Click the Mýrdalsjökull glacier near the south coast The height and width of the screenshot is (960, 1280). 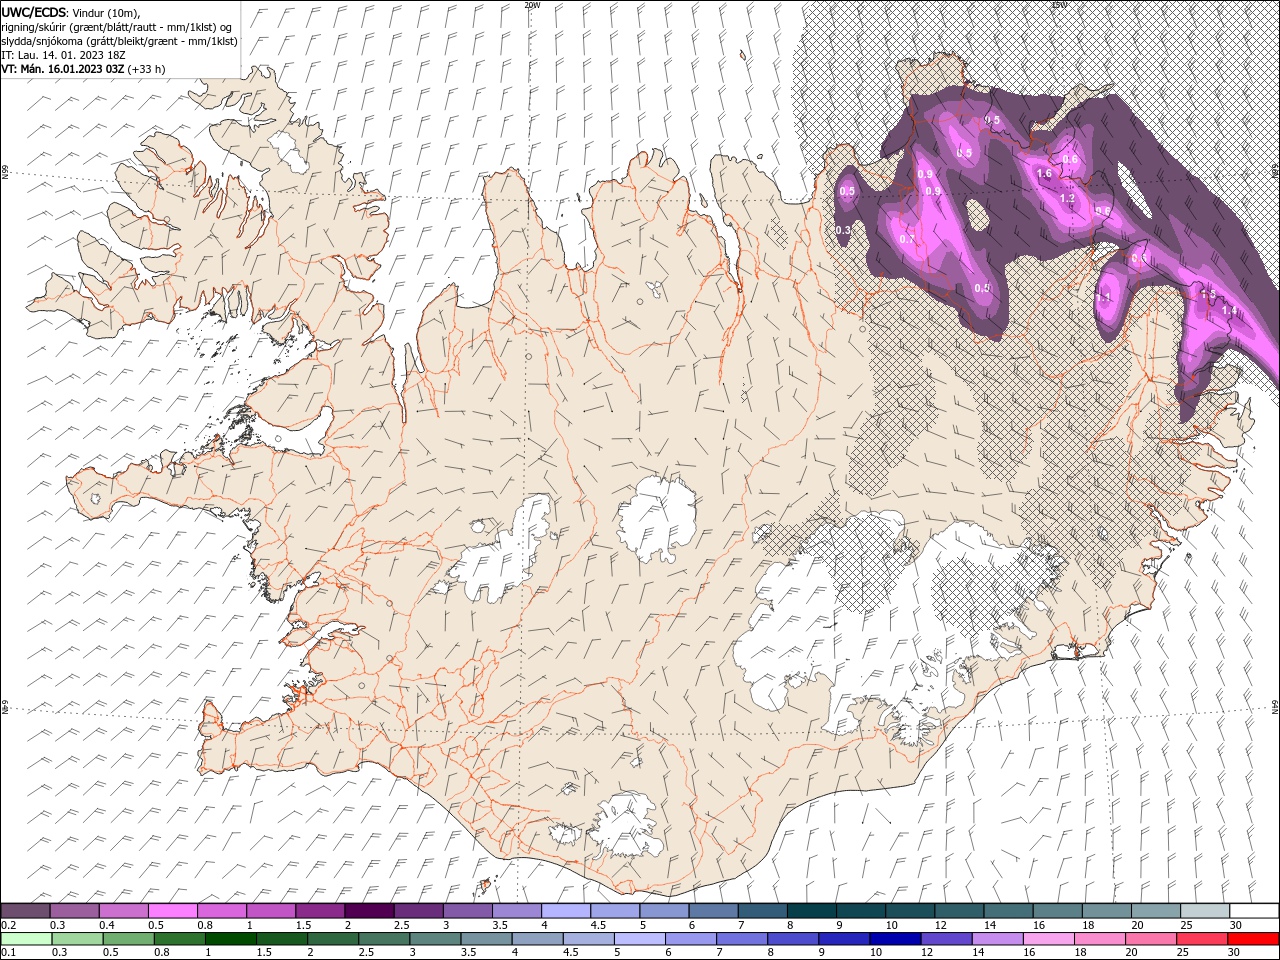click(627, 825)
